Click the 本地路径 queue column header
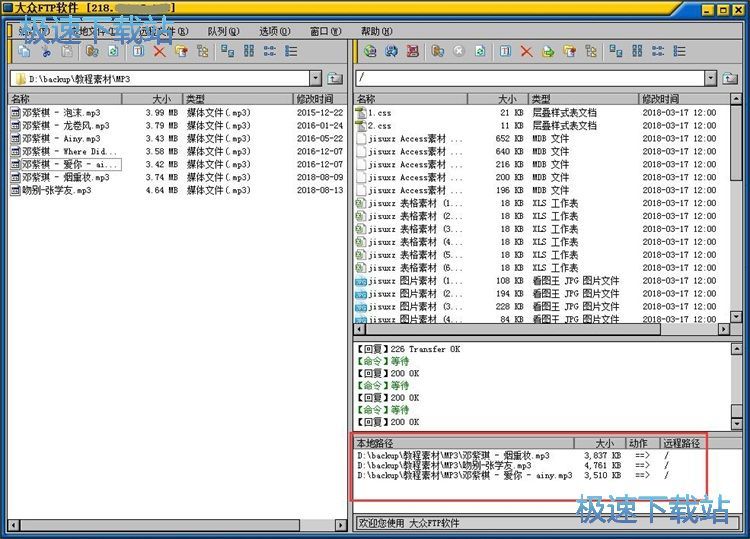The image size is (750, 539). coord(463,443)
